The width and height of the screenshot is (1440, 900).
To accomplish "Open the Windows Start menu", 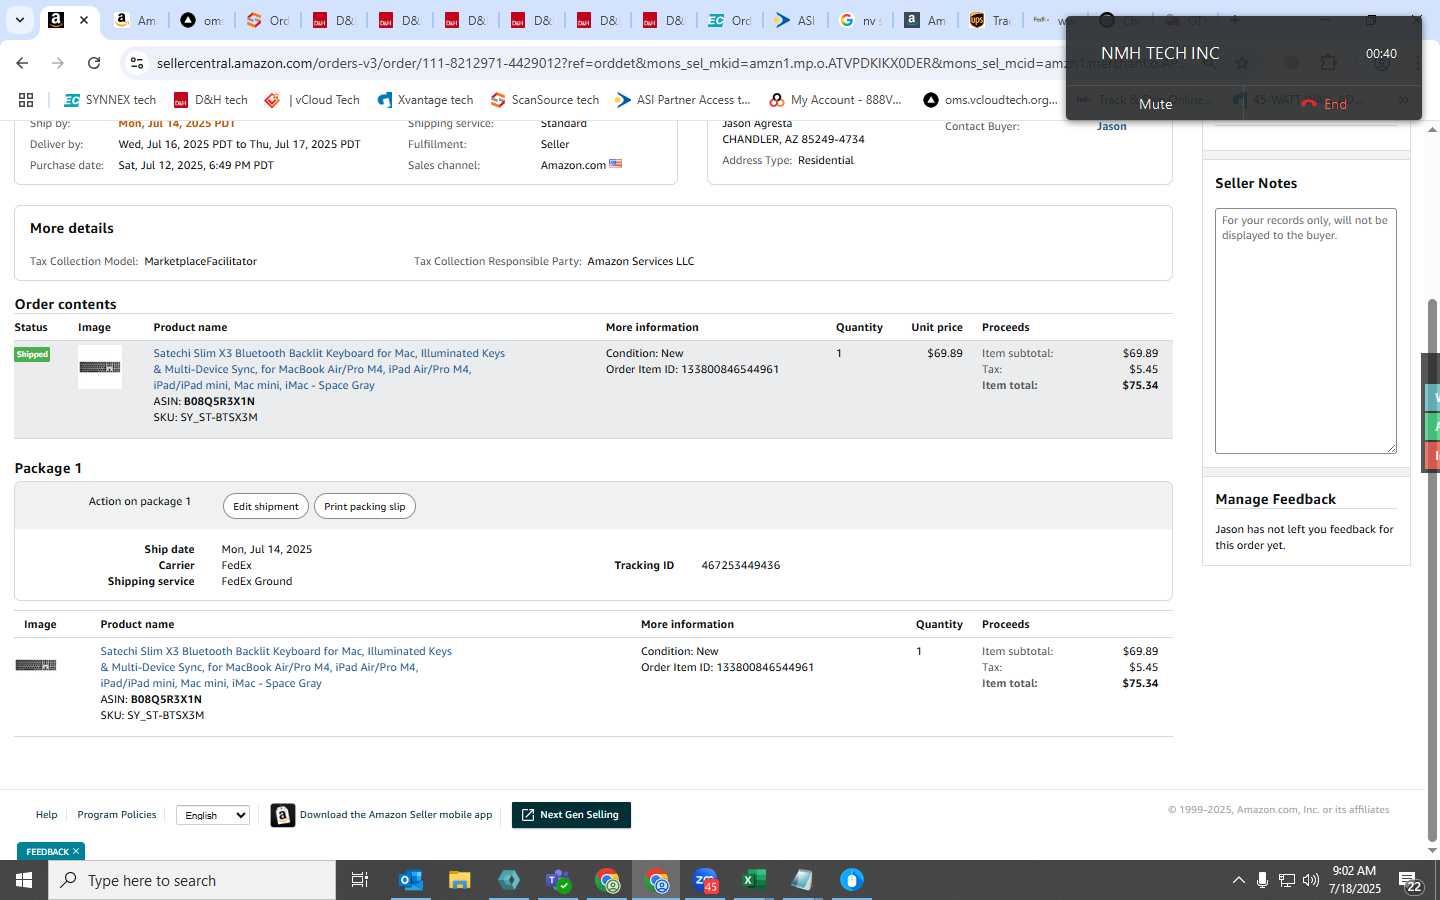I will tap(24, 880).
